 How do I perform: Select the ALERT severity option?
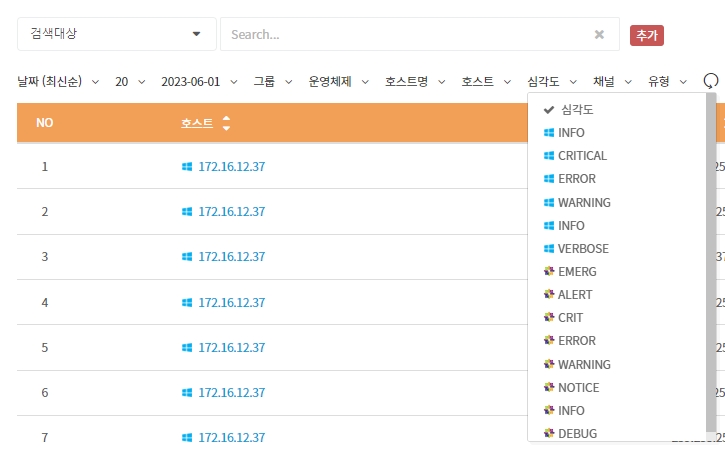(x=575, y=294)
